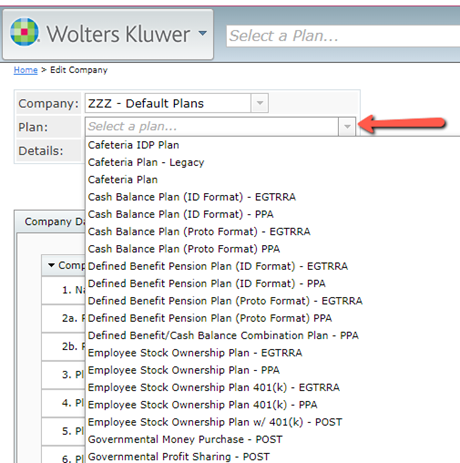
Task: Go to the Home breadcrumb link
Action: click(x=26, y=70)
